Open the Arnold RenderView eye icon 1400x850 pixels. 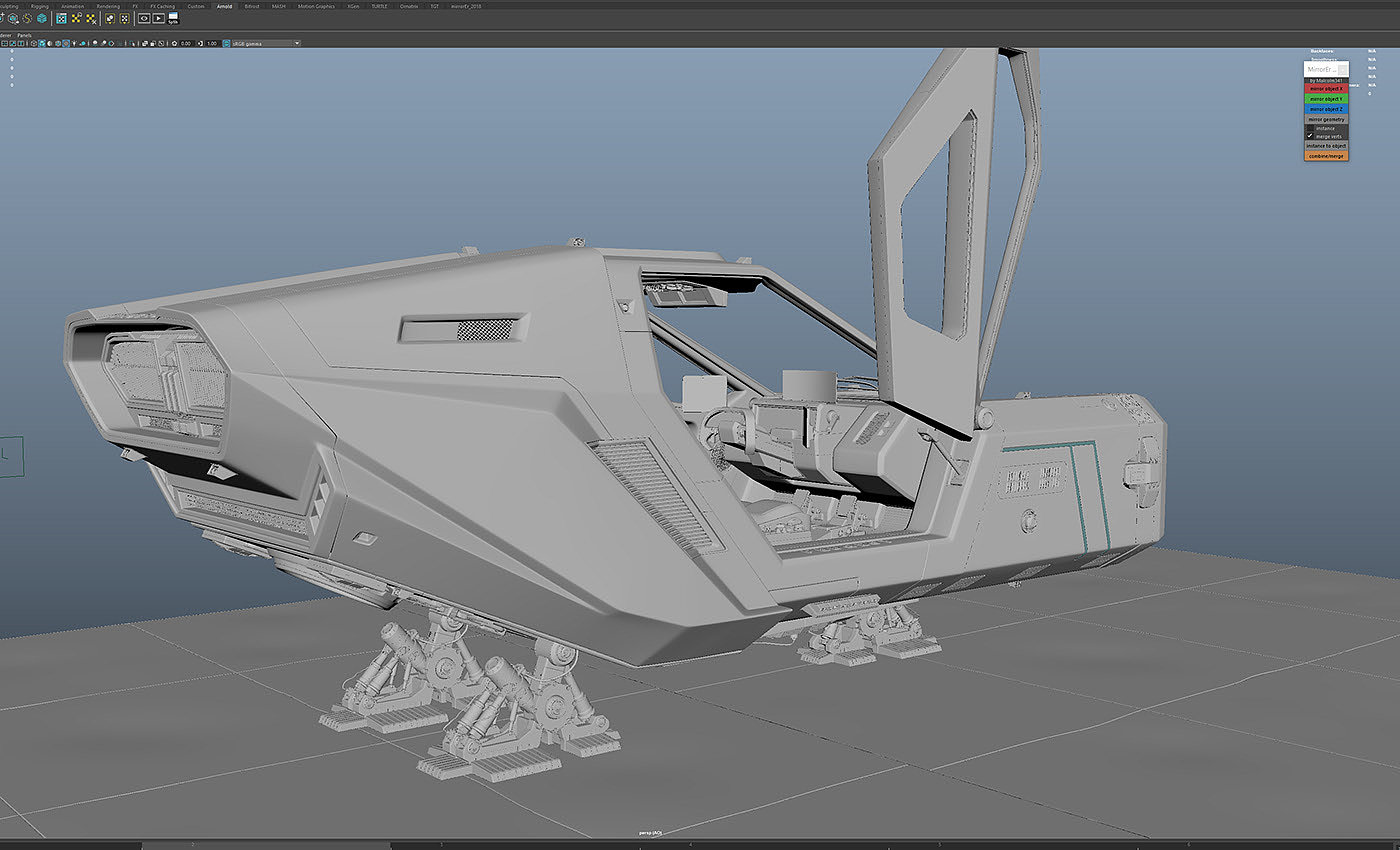143,18
